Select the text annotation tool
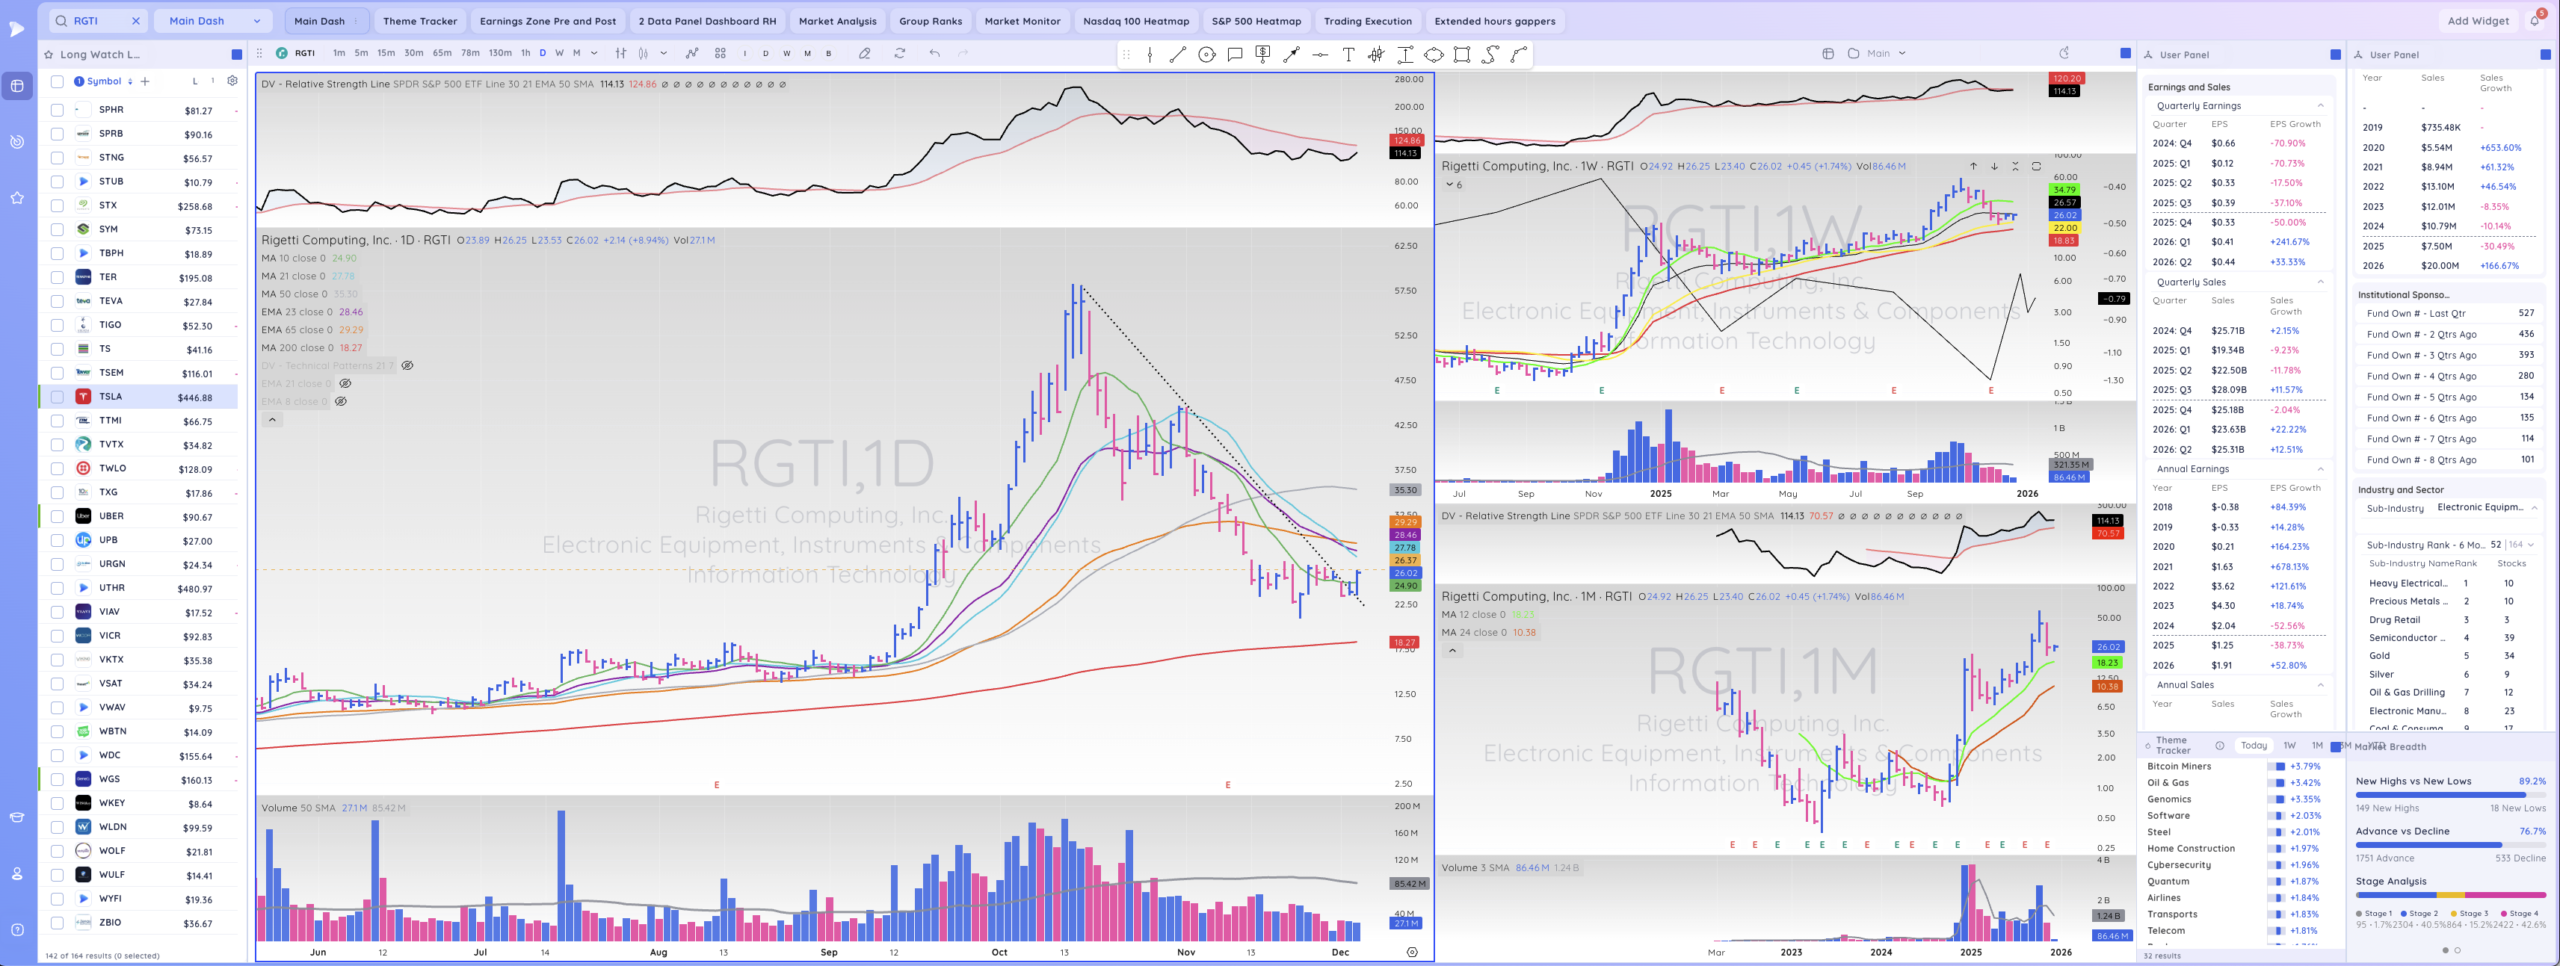 point(1348,54)
